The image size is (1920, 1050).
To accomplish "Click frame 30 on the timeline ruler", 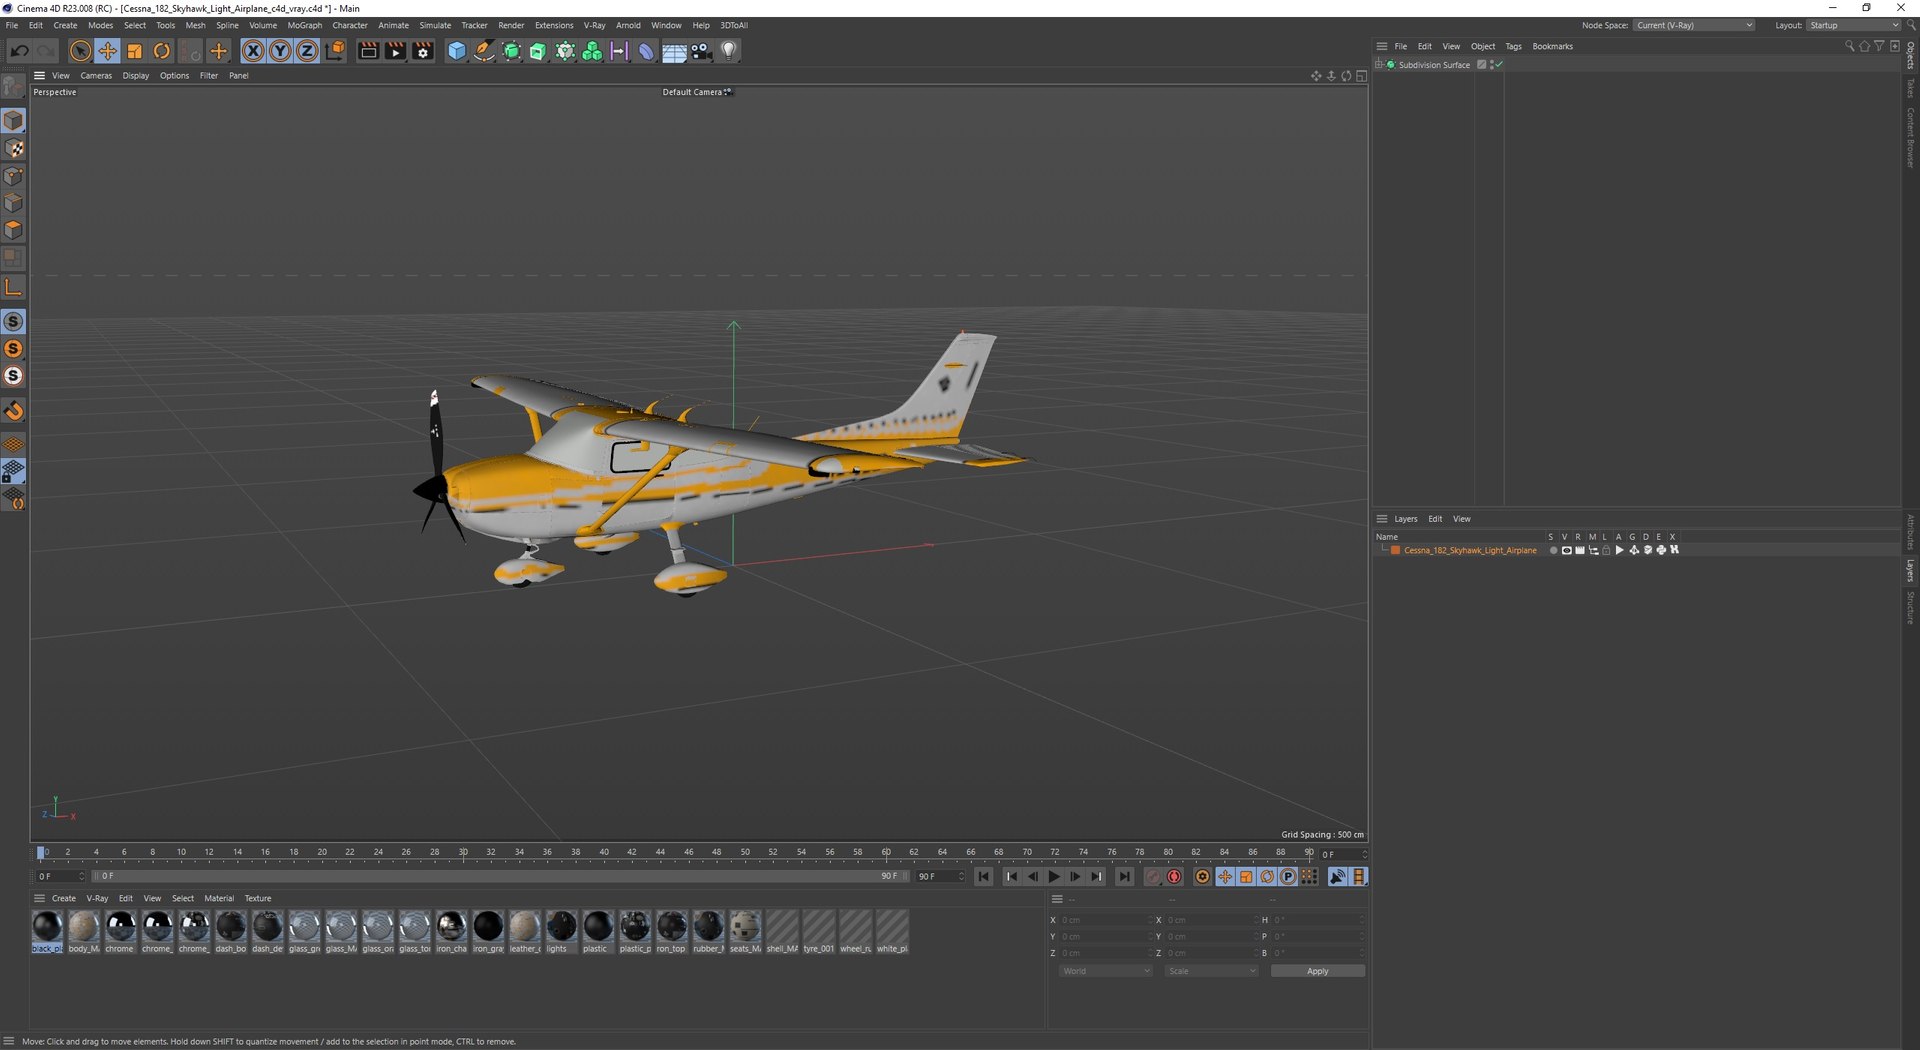I will pos(463,852).
